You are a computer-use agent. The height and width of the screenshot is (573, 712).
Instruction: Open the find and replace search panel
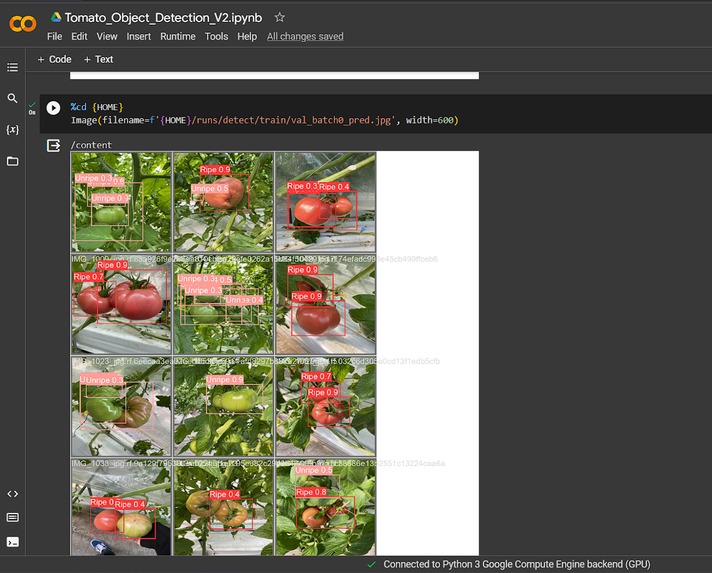click(x=12, y=98)
